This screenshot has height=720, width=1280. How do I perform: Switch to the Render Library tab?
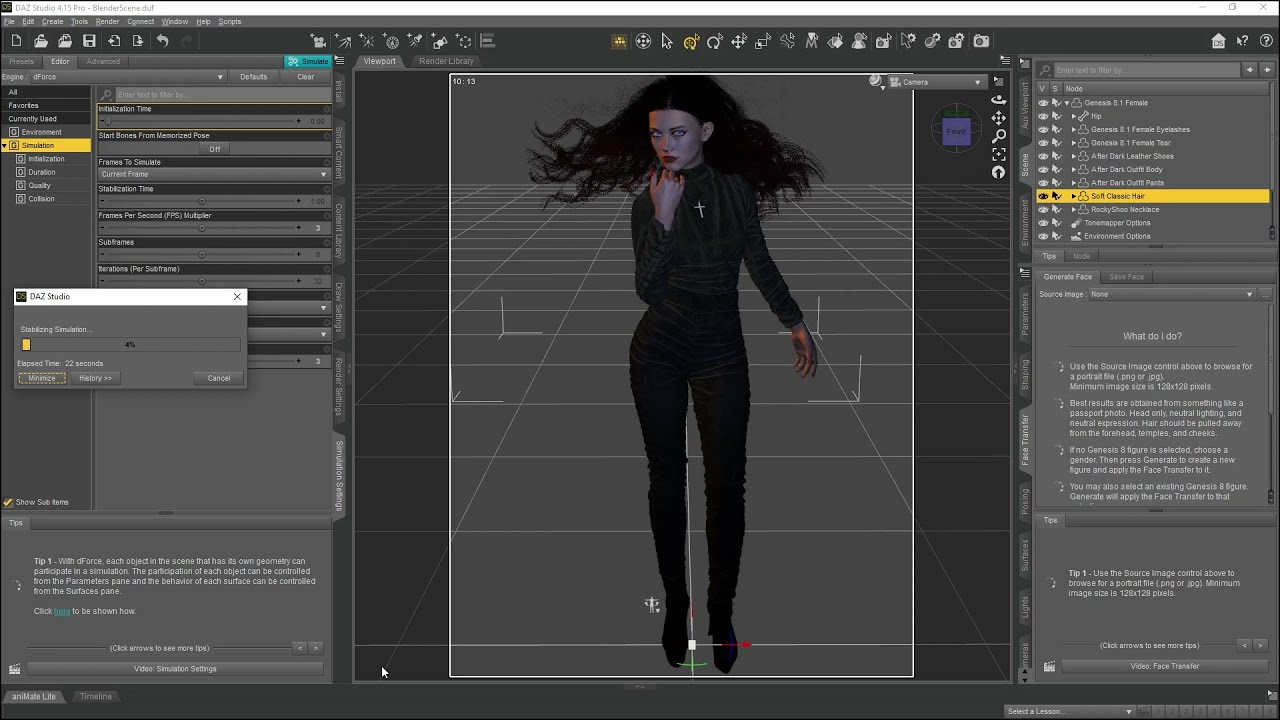click(x=446, y=61)
